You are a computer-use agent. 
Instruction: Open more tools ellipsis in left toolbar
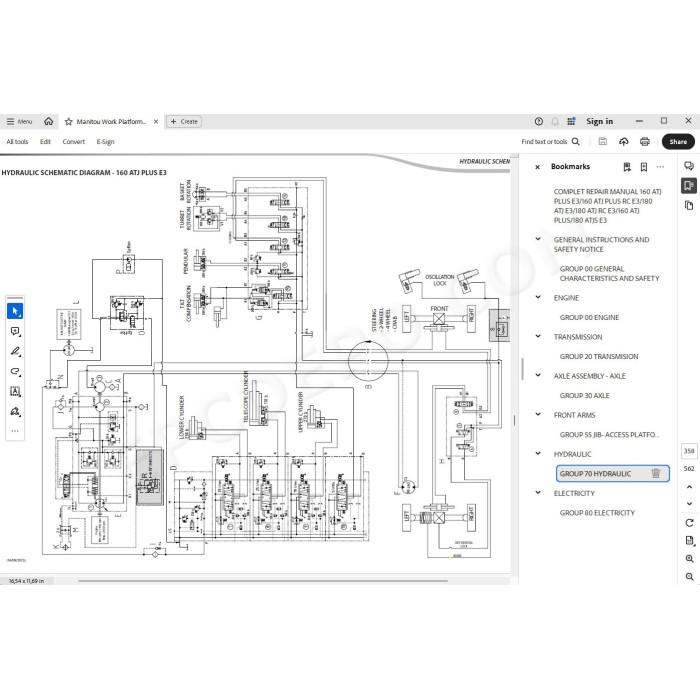tap(15, 431)
